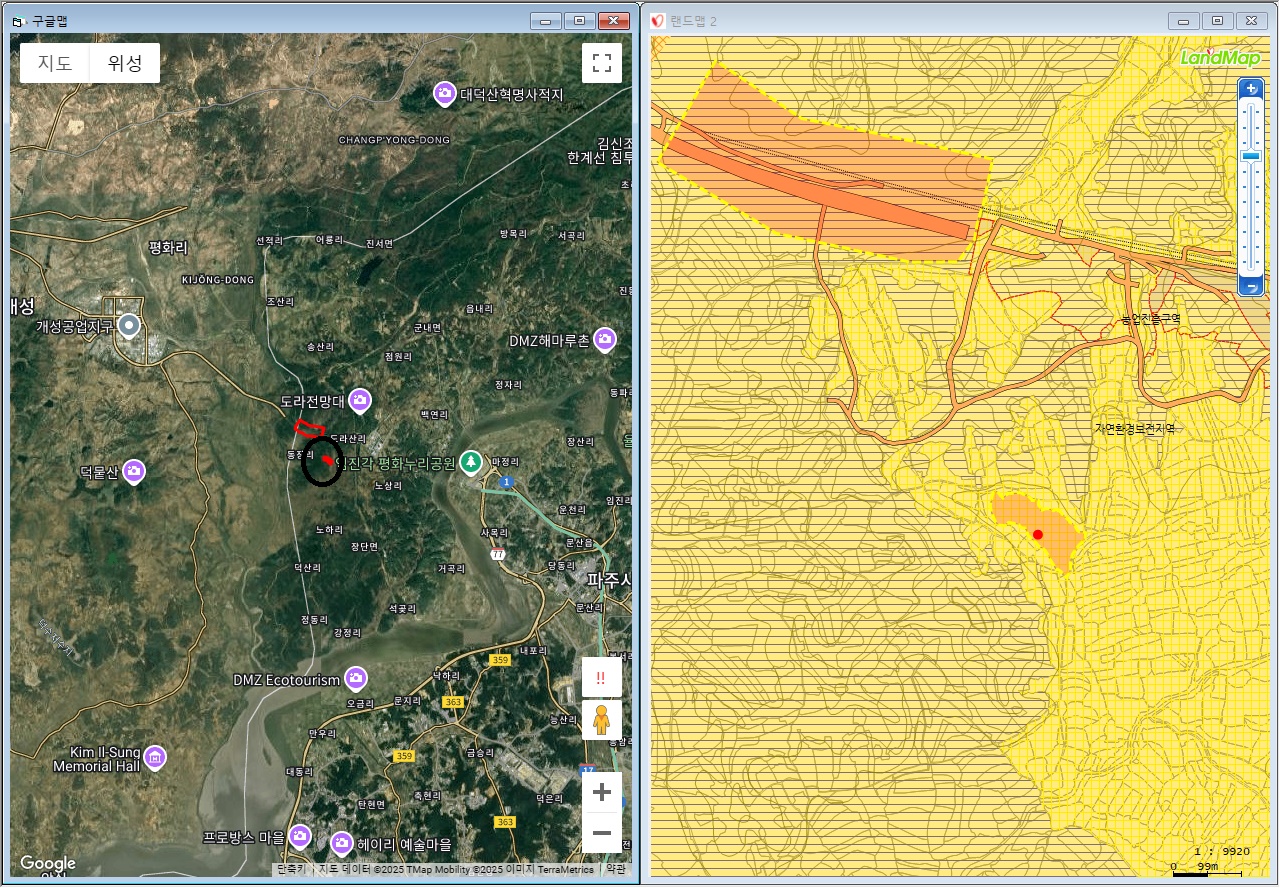Click the 1 : 9920 scale text
Image resolution: width=1280 pixels, height=888 pixels.
click(x=1221, y=852)
